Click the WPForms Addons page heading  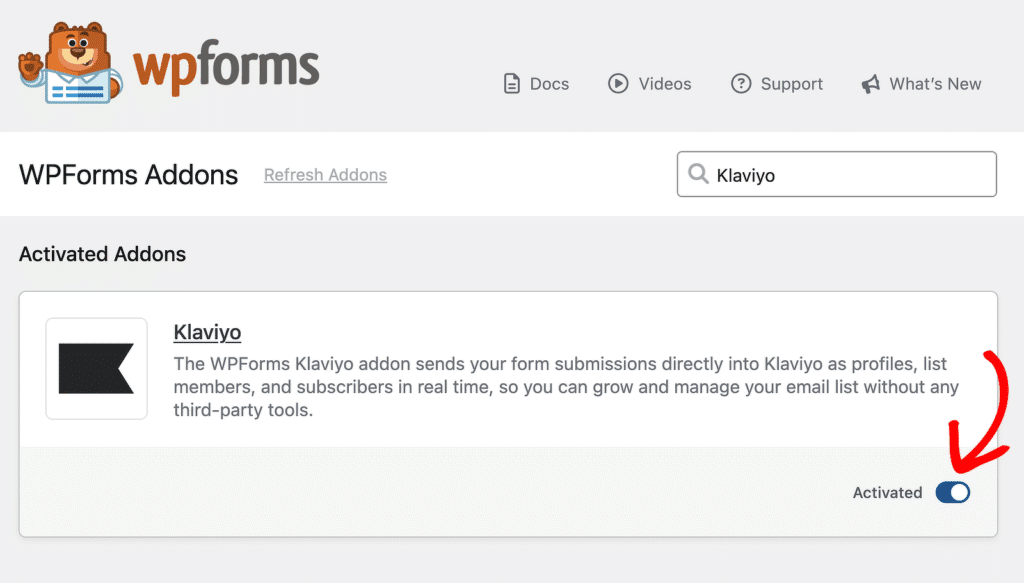(x=129, y=175)
